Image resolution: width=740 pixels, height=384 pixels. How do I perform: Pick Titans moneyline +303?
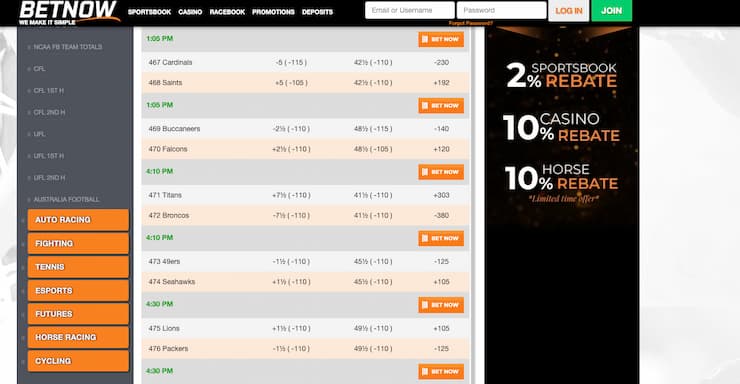[x=441, y=195]
